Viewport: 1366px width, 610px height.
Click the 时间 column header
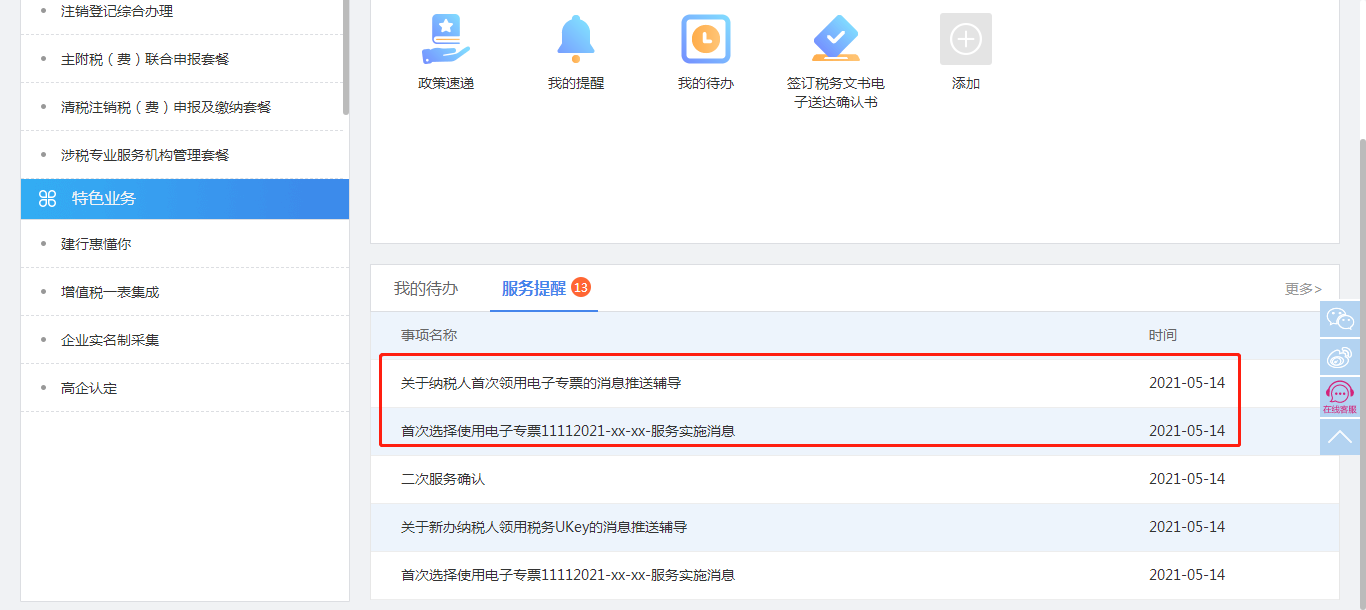(1163, 335)
